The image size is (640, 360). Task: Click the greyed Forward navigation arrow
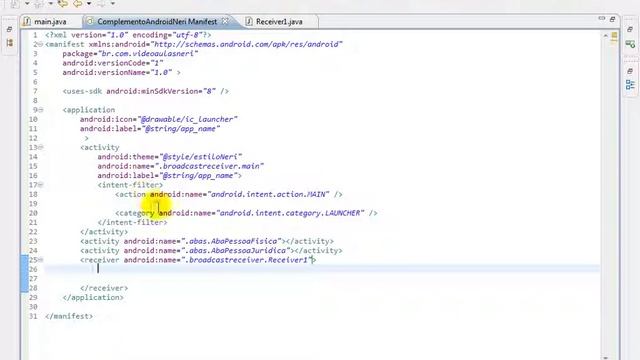click(x=101, y=4)
